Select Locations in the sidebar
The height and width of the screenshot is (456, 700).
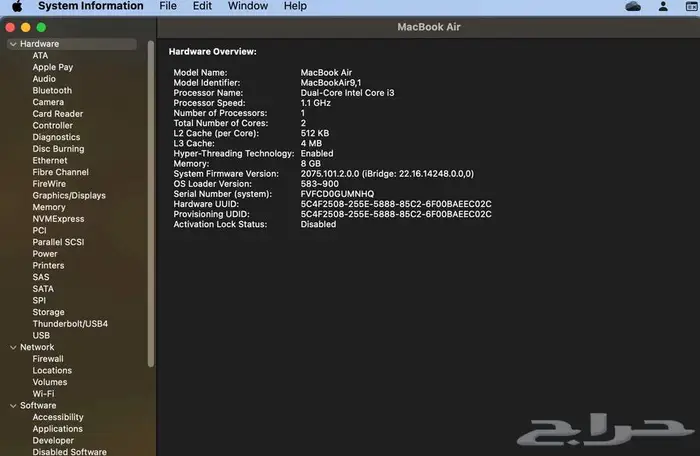(52, 370)
